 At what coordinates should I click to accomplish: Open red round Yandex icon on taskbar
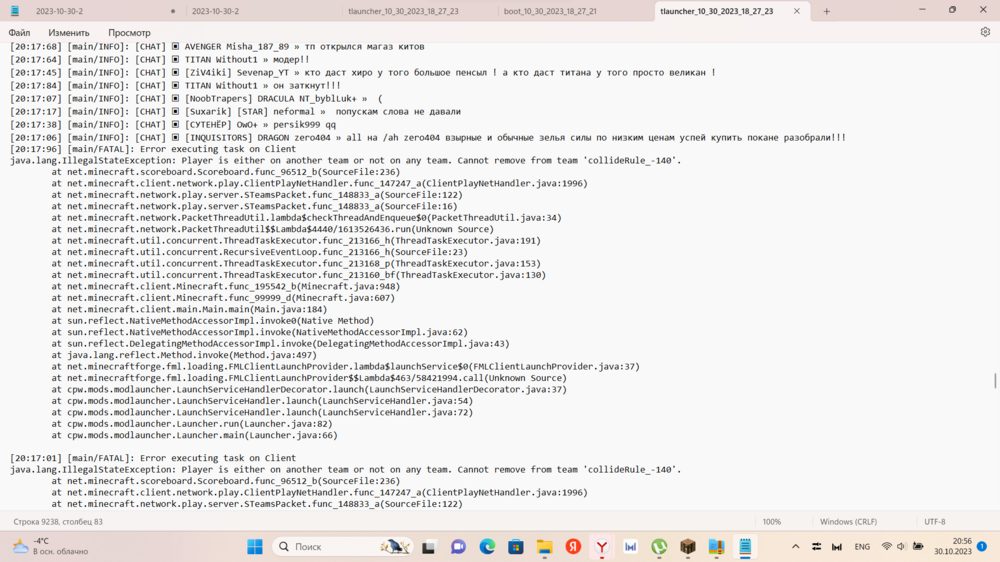click(573, 547)
